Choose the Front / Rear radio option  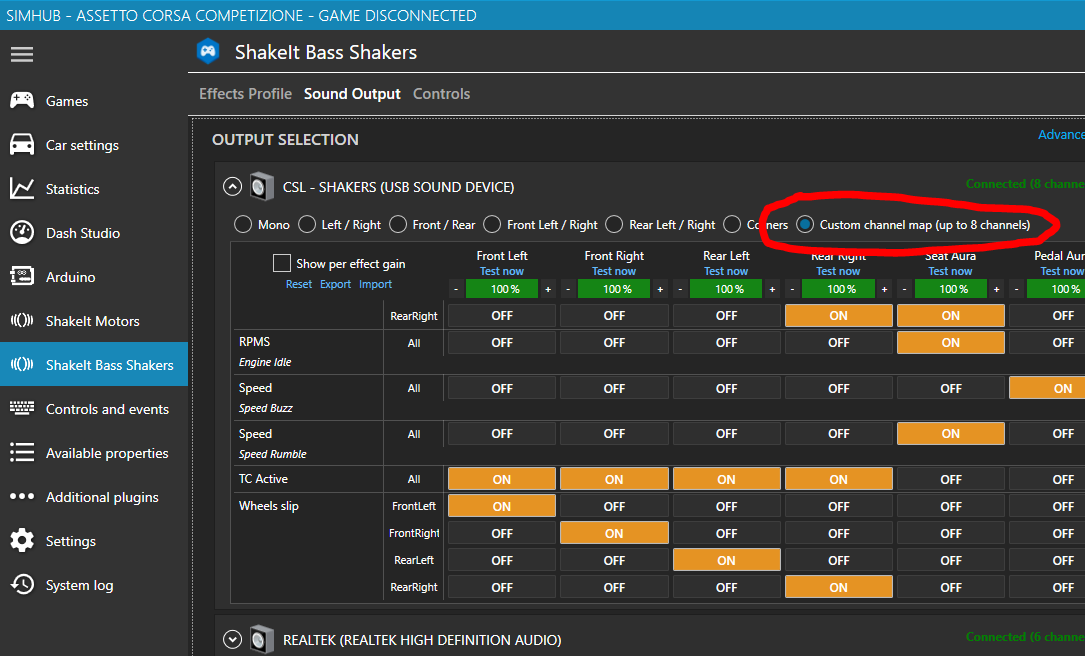398,224
